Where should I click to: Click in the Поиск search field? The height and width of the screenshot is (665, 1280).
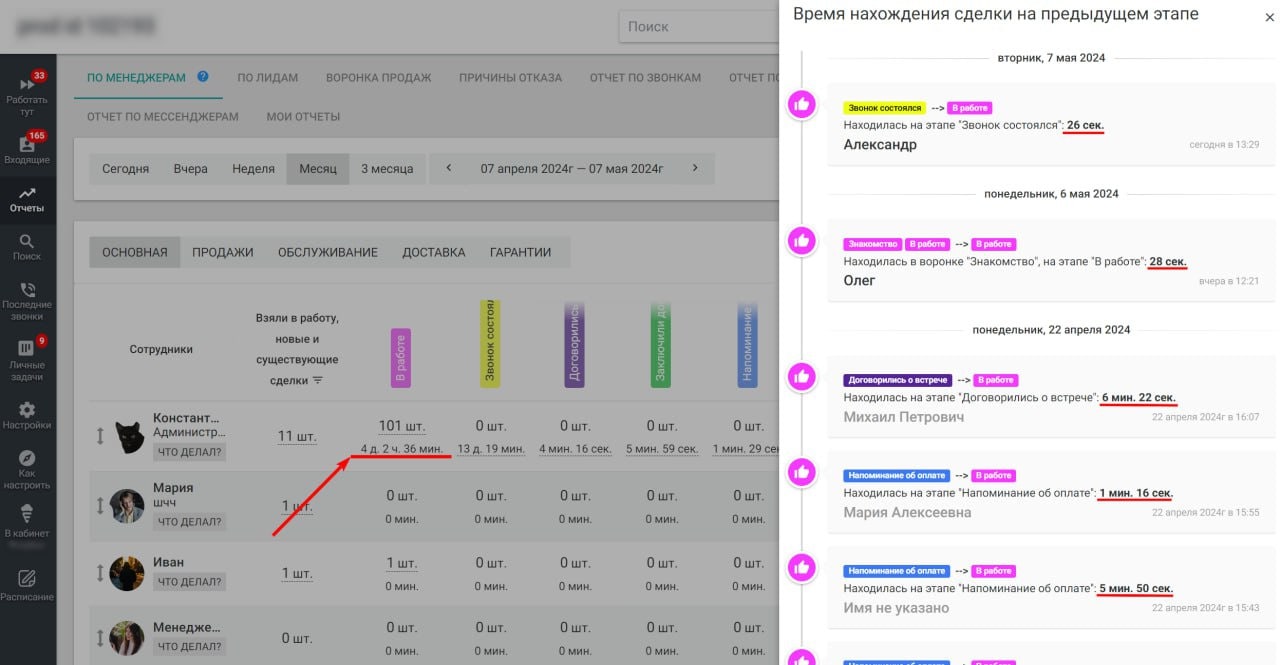pos(698,27)
